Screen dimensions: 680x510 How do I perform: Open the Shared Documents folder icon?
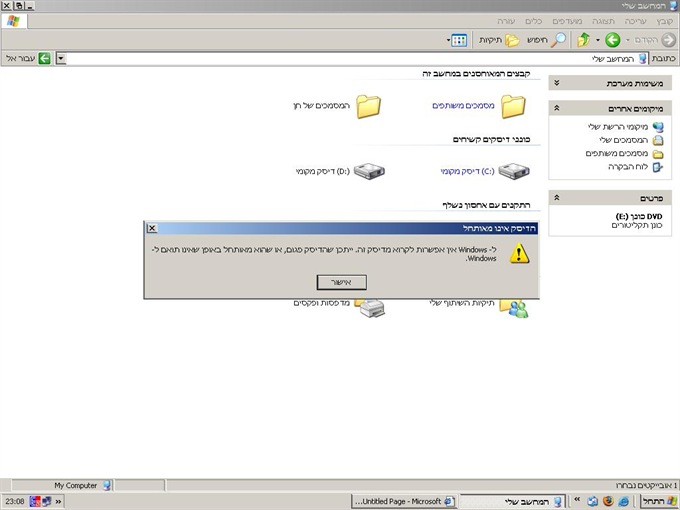[x=514, y=105]
